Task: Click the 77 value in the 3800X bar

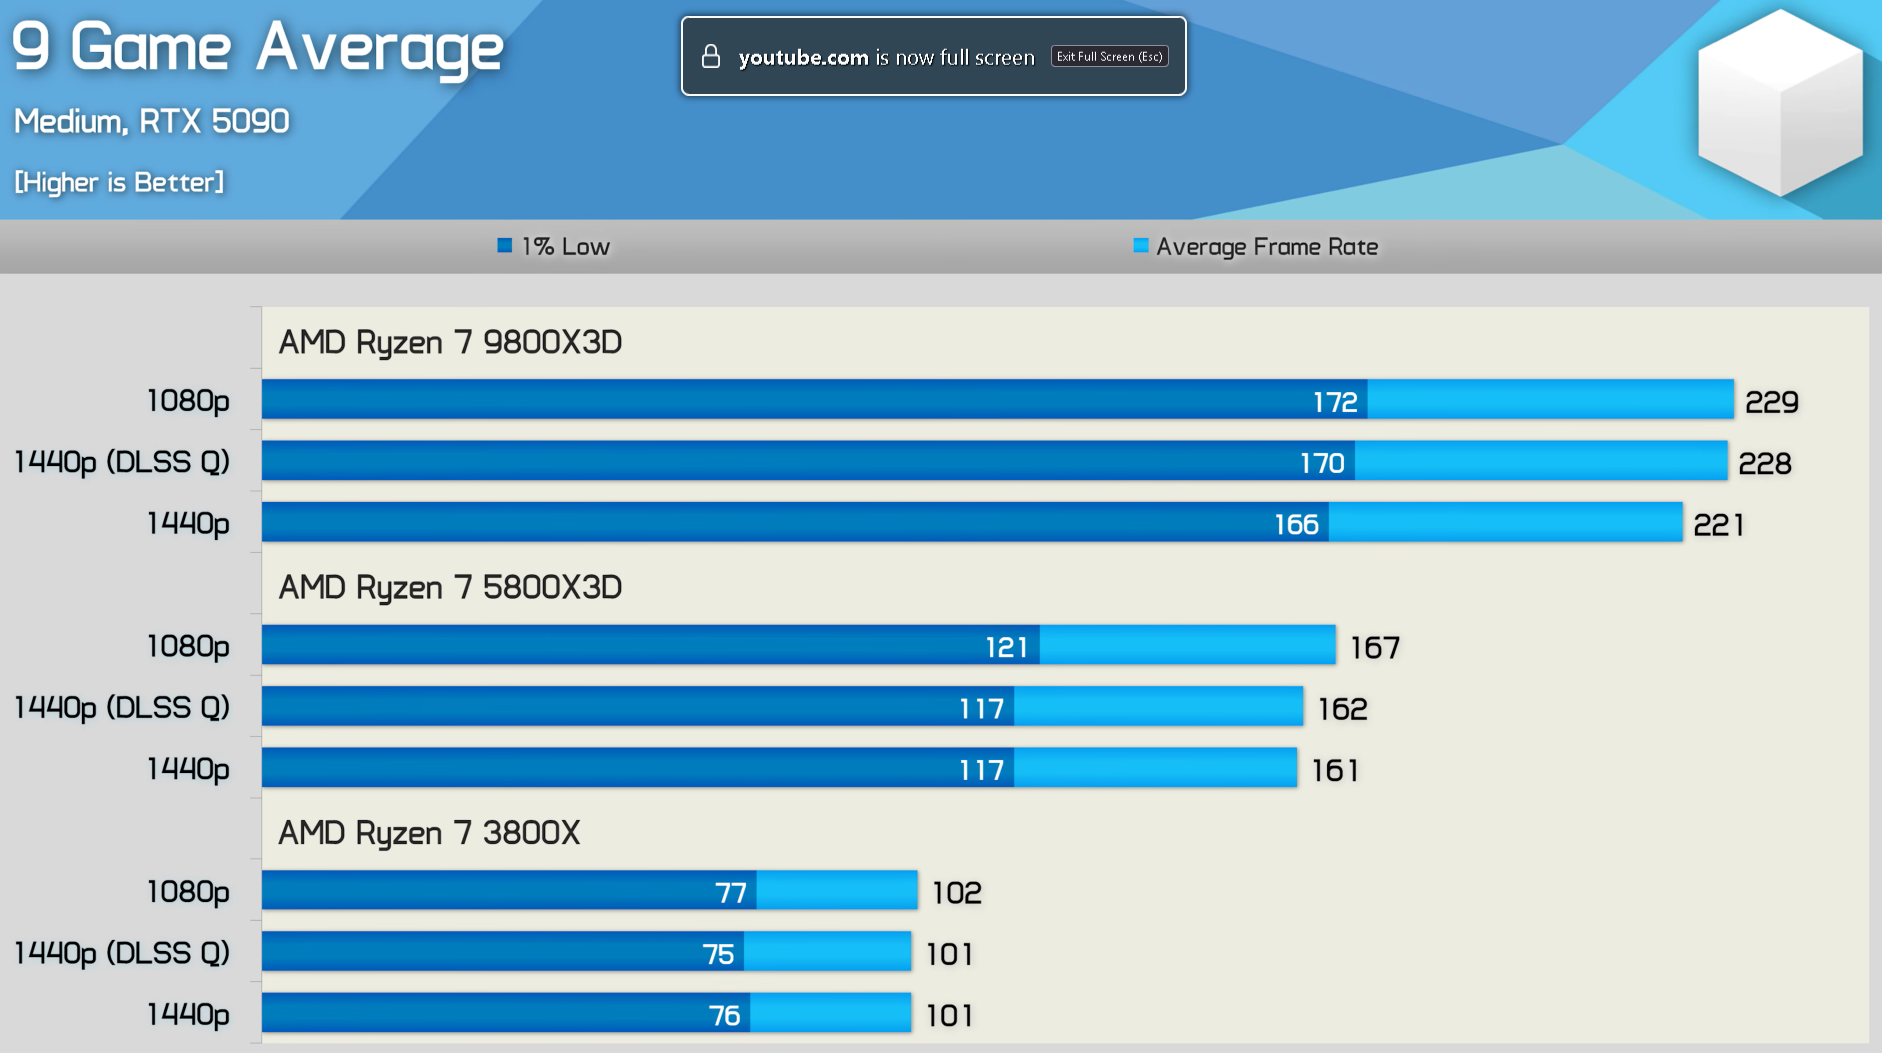Action: click(x=731, y=892)
